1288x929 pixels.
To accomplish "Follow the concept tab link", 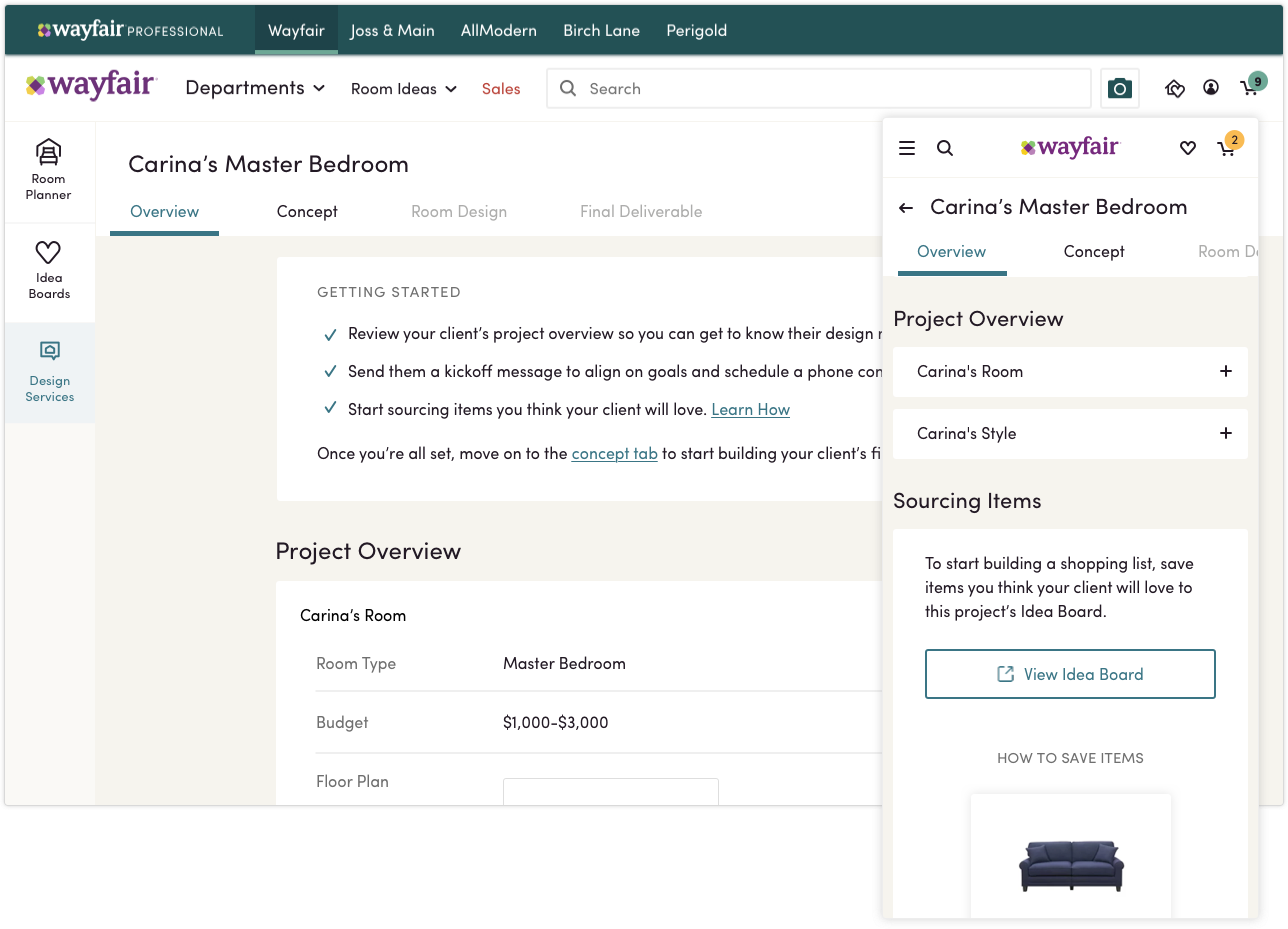I will (x=614, y=454).
